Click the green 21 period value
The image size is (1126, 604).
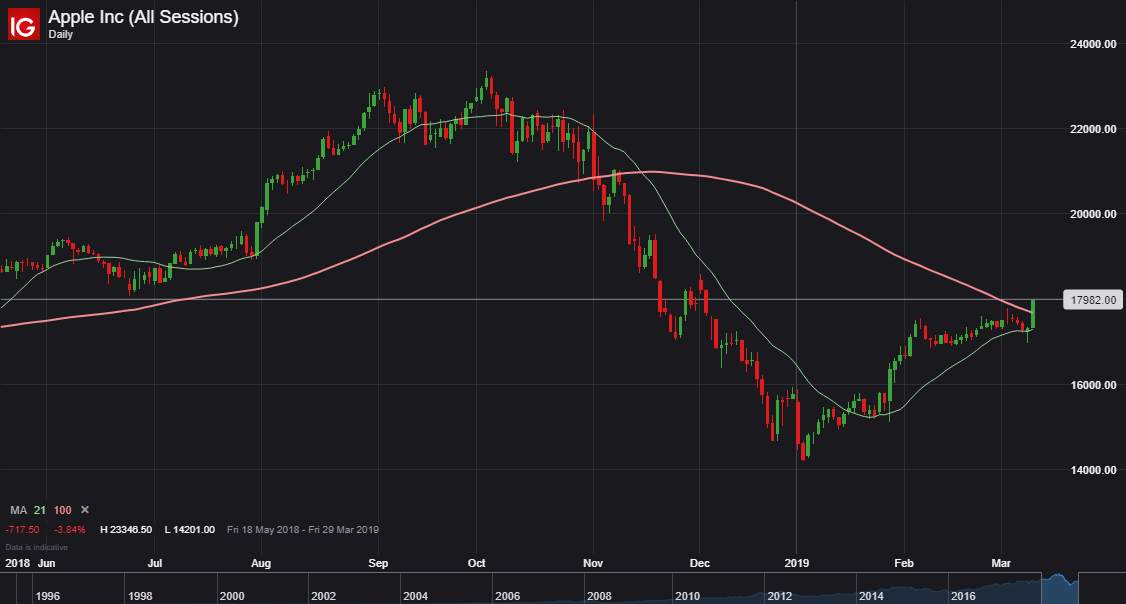coord(39,510)
